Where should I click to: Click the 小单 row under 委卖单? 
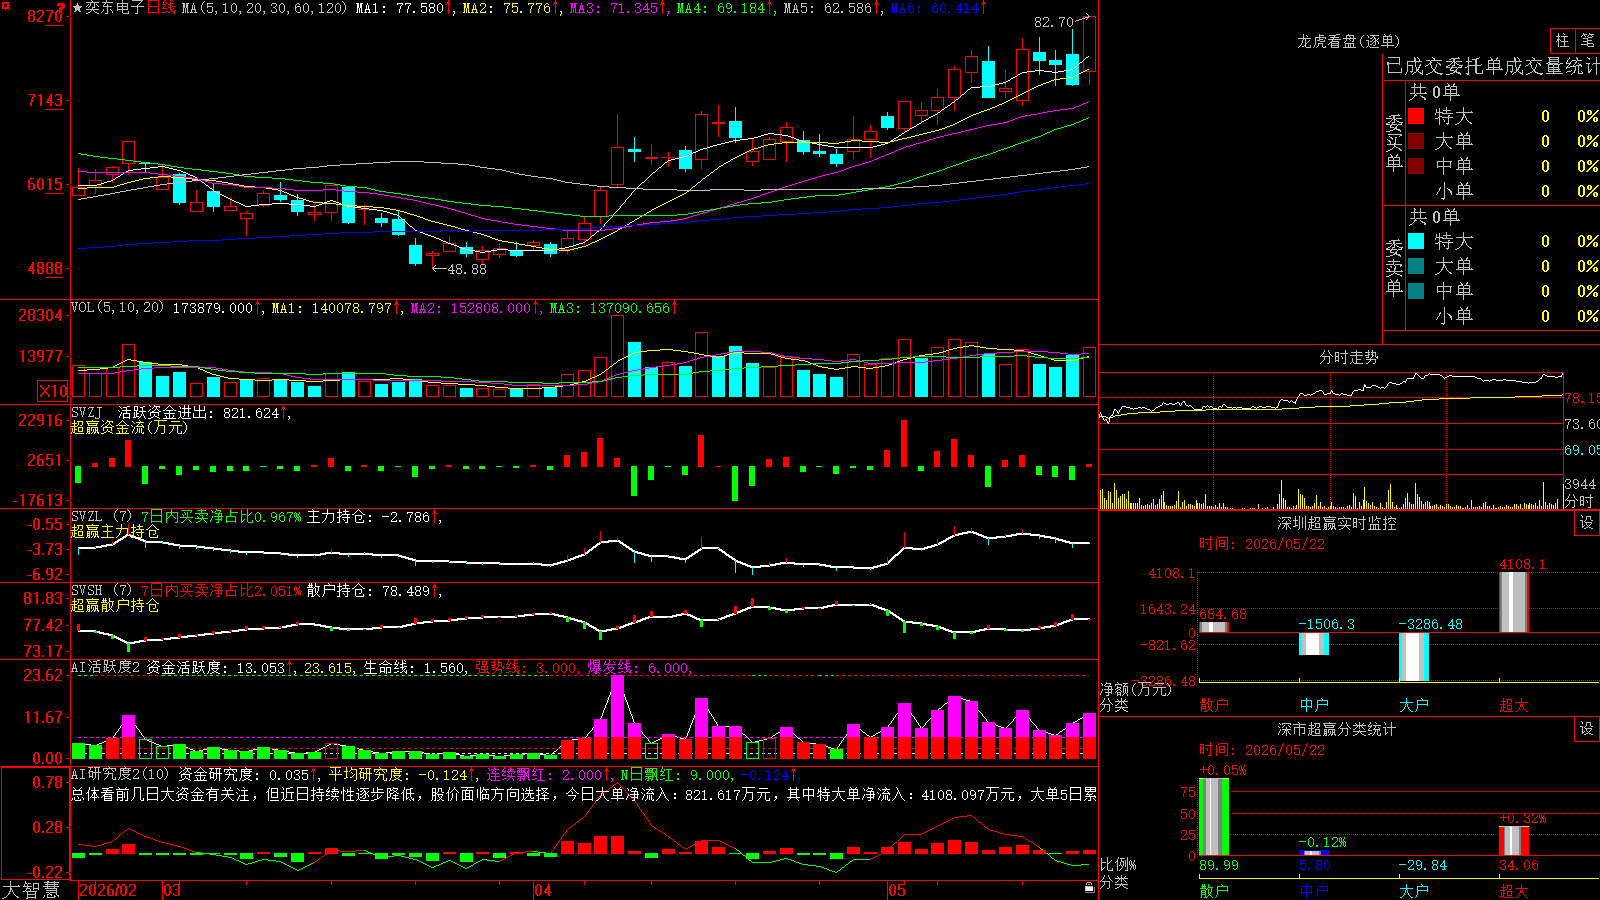tap(1502, 316)
